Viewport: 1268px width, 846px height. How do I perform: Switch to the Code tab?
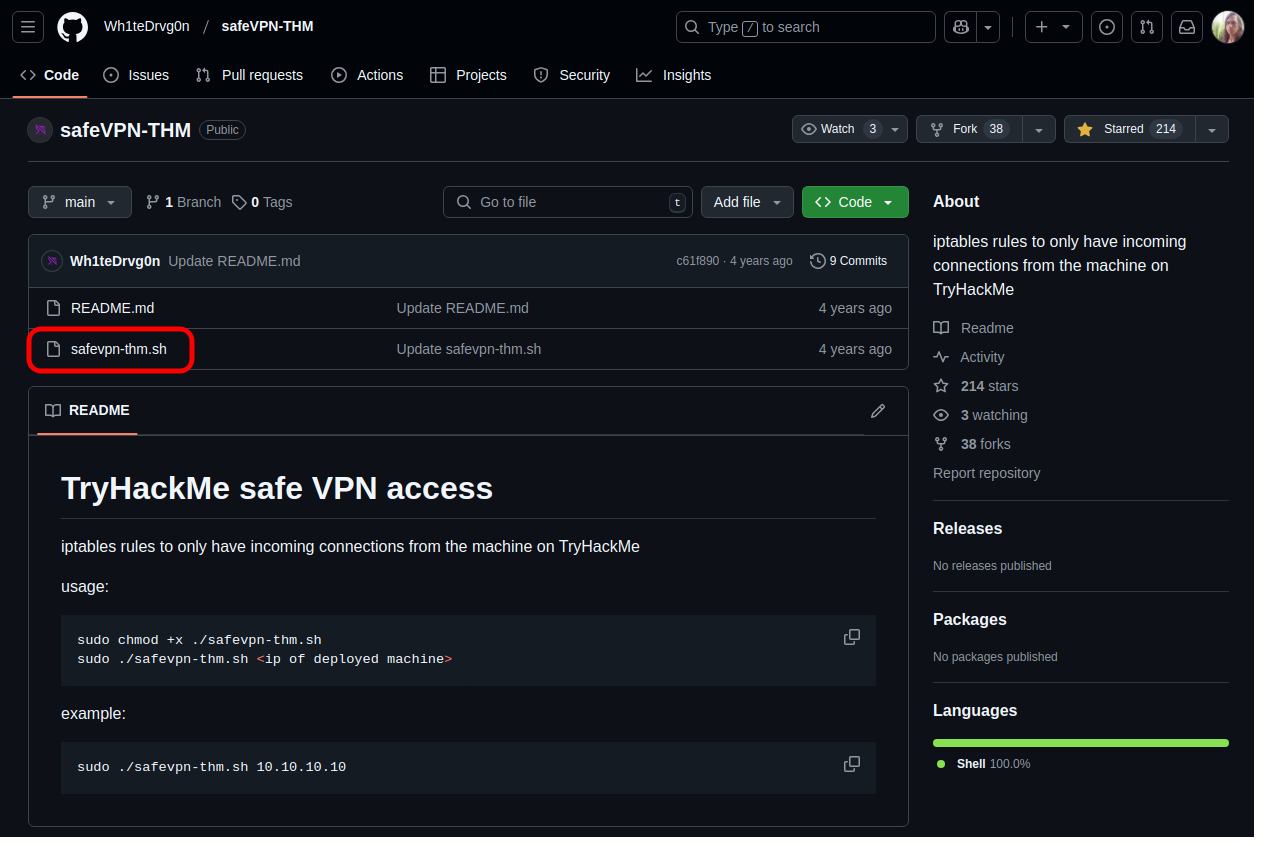pyautogui.click(x=50, y=75)
